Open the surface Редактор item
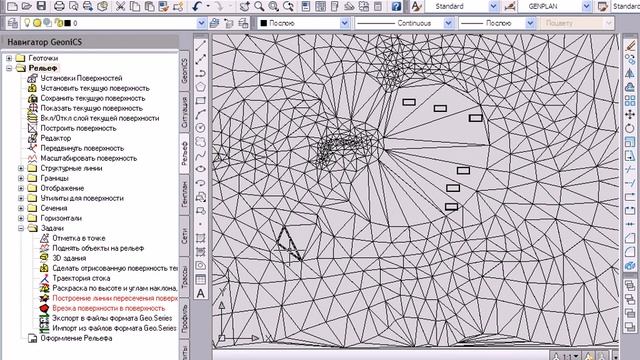Image resolution: width=640 pixels, height=360 pixels. coord(56,138)
